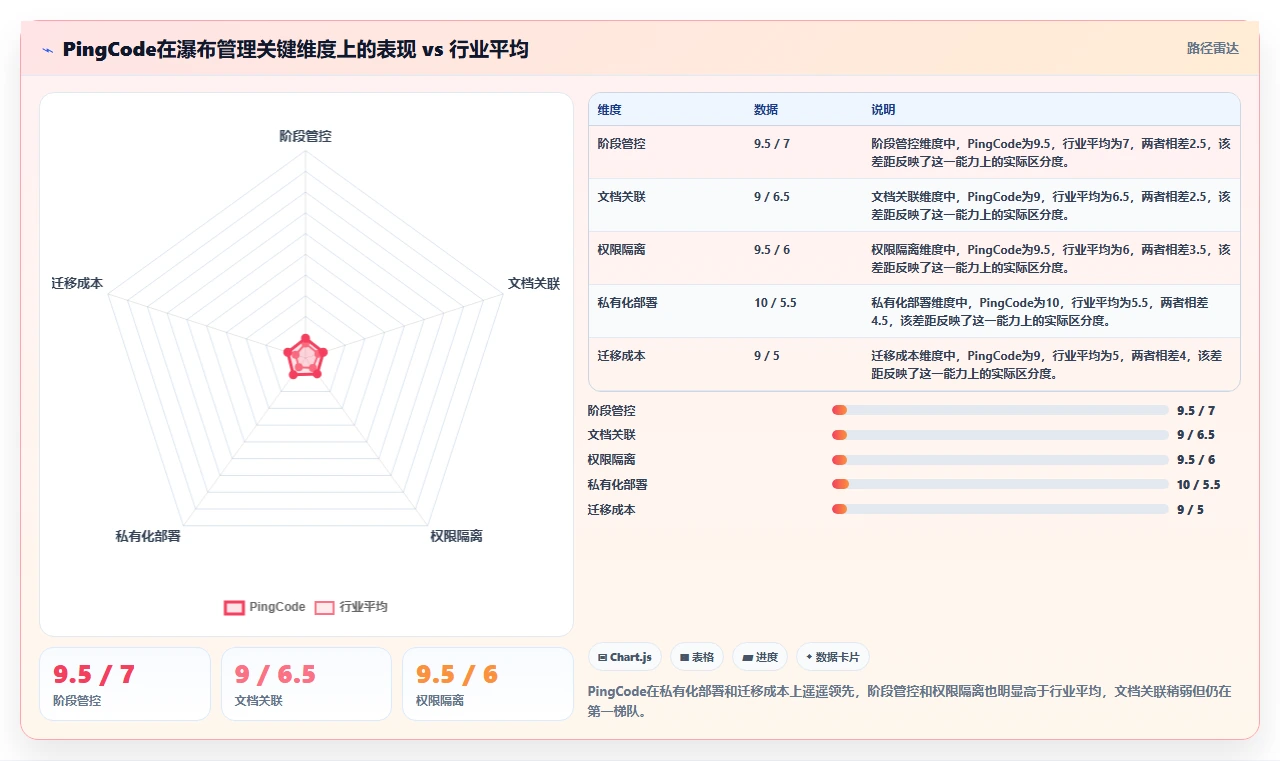Click the icon in the 数据卡片 chip

click(x=809, y=657)
